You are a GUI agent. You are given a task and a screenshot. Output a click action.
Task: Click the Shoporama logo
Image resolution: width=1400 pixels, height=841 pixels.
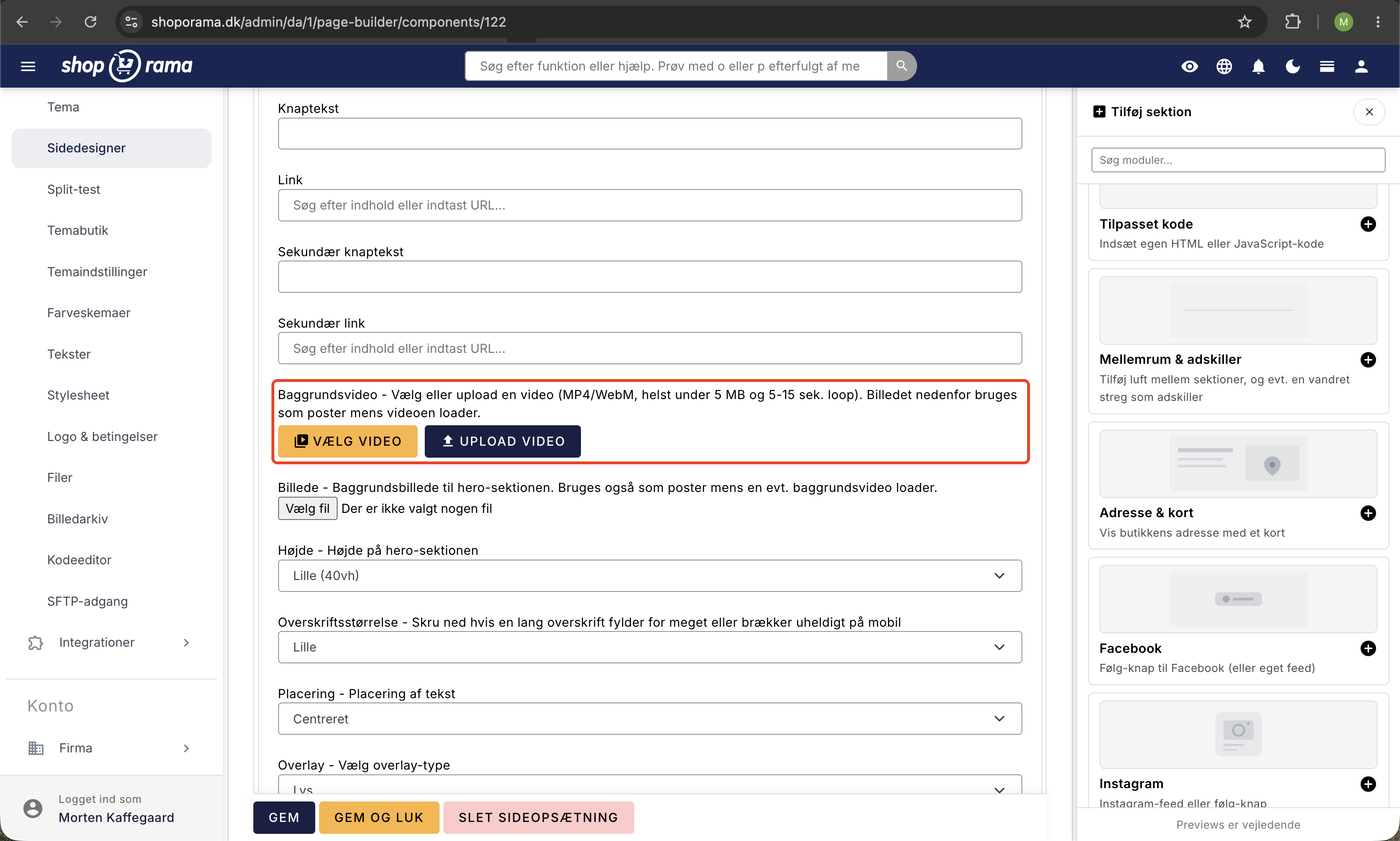click(126, 66)
